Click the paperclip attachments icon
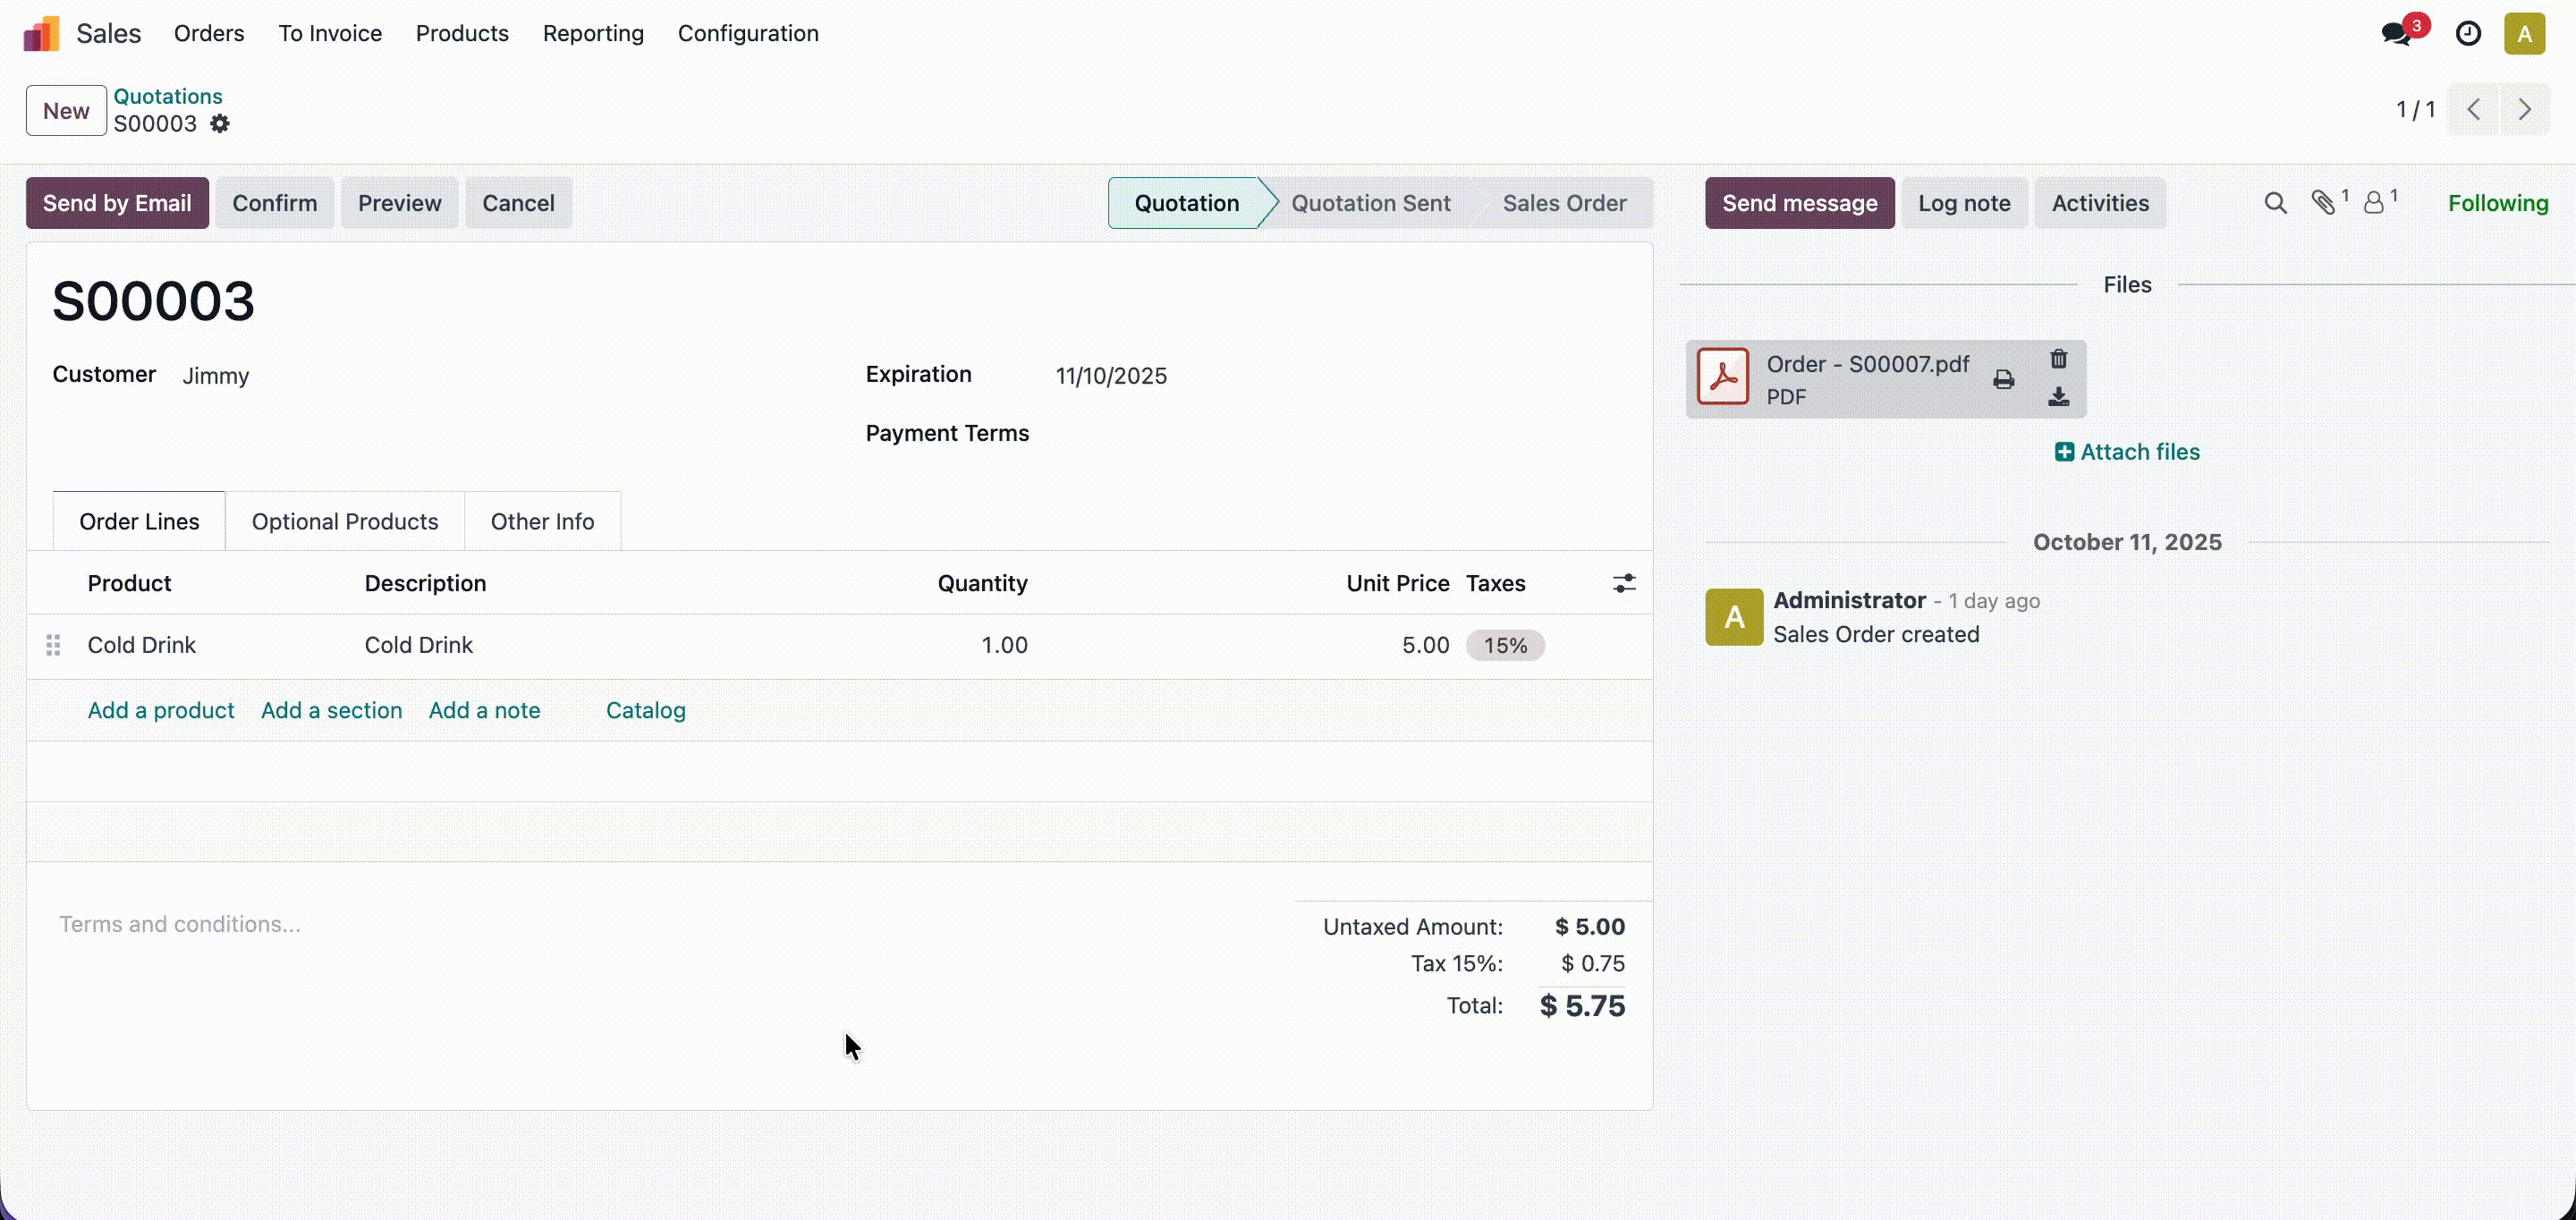 click(2324, 203)
